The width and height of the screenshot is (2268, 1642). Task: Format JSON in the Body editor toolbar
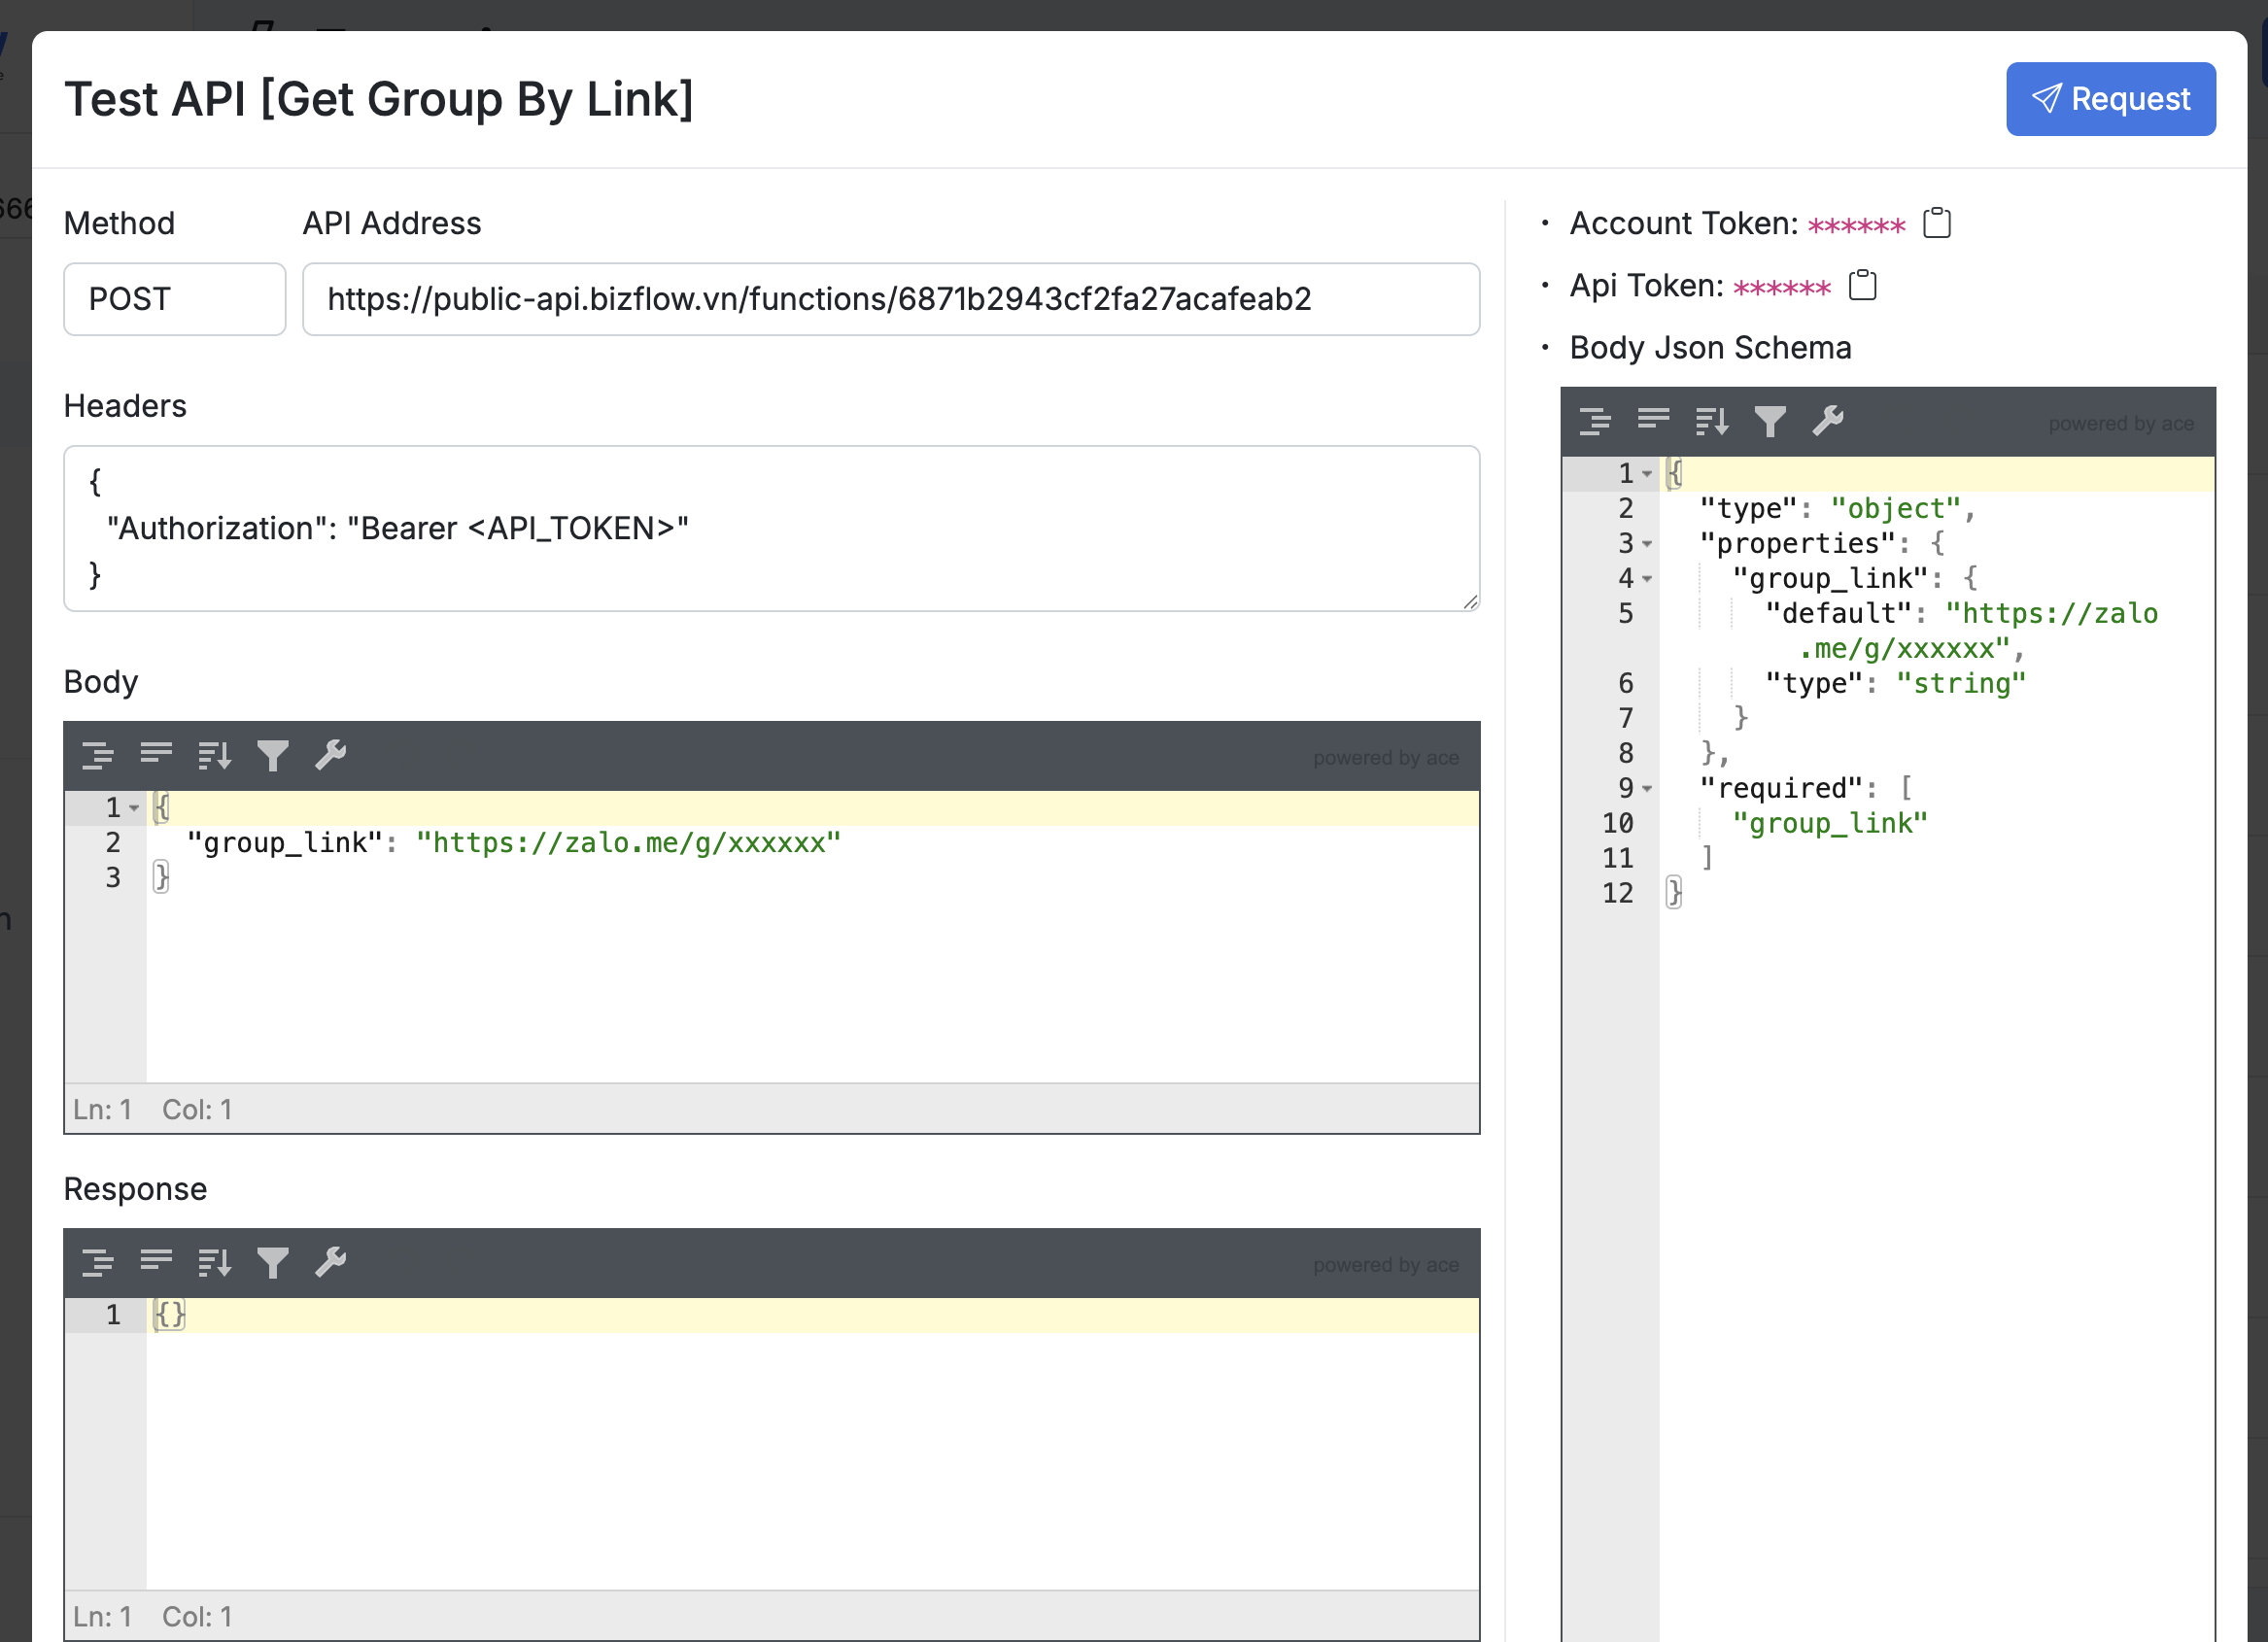click(x=97, y=756)
